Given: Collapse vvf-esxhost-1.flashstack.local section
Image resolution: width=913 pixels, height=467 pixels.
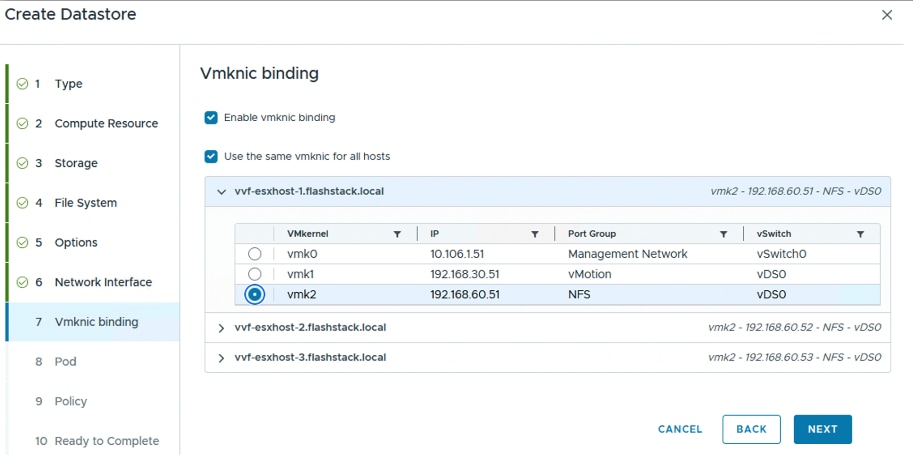Looking at the screenshot, I should tap(221, 192).
